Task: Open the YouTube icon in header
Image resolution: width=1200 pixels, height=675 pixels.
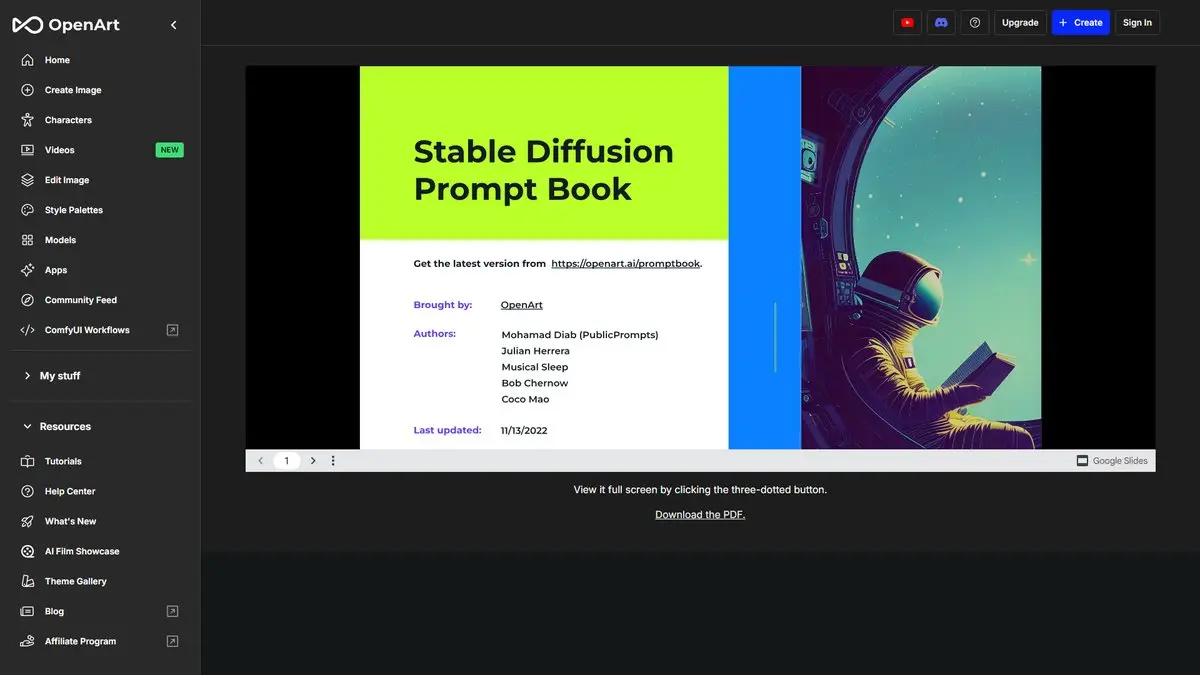Action: tap(907, 22)
